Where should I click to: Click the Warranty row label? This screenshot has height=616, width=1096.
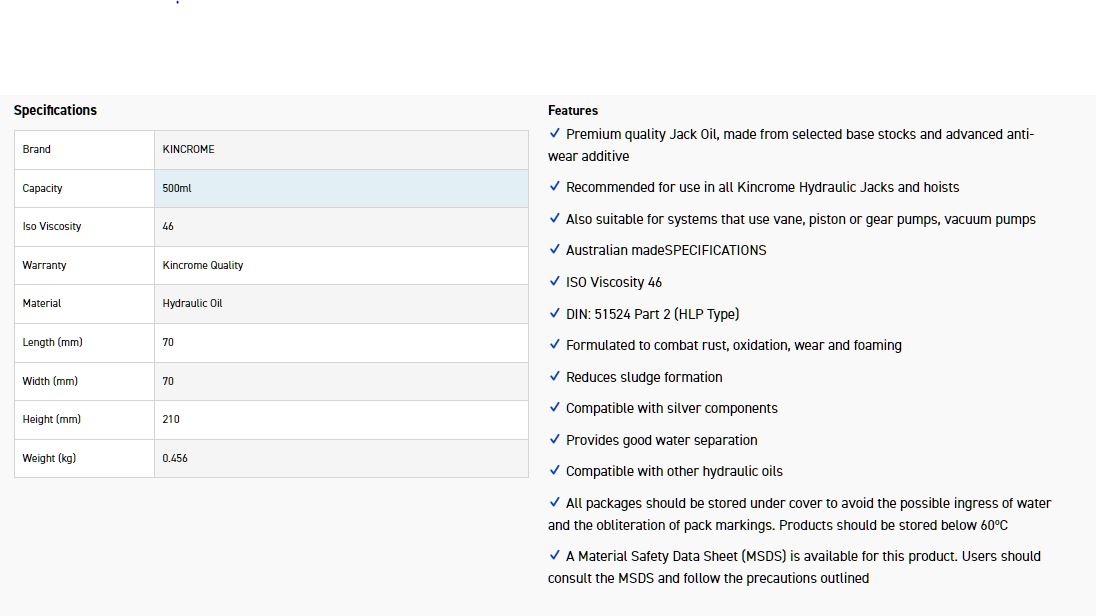tap(44, 265)
